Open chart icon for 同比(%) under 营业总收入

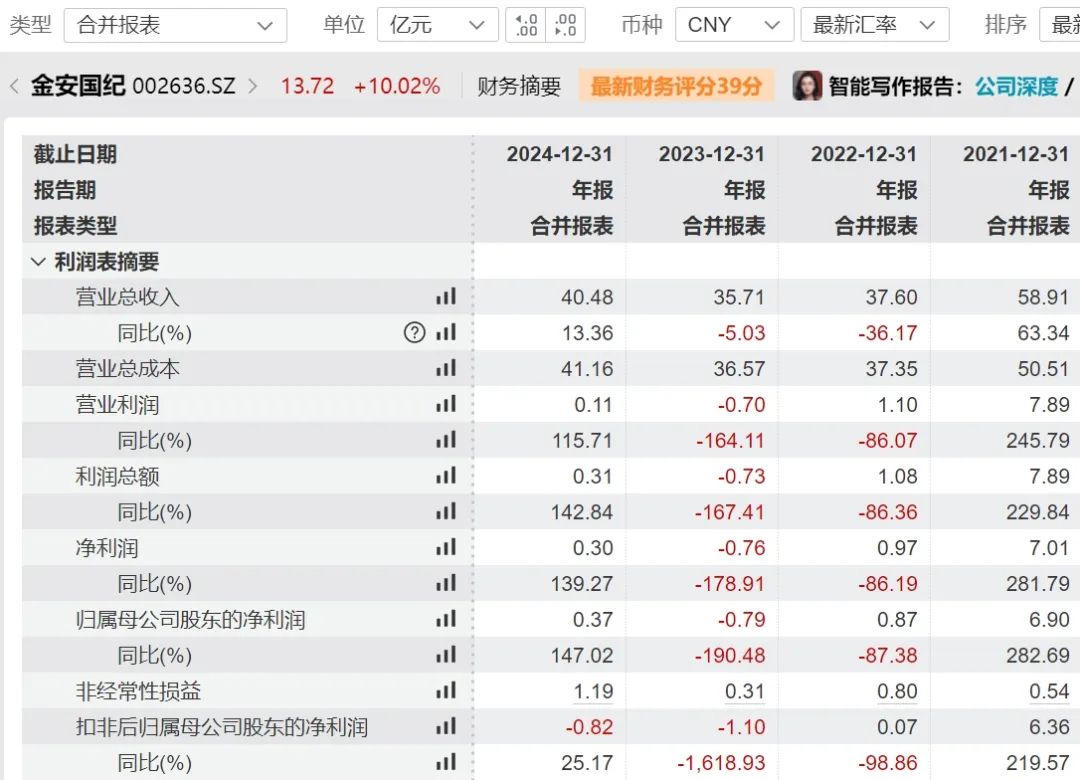point(446,332)
